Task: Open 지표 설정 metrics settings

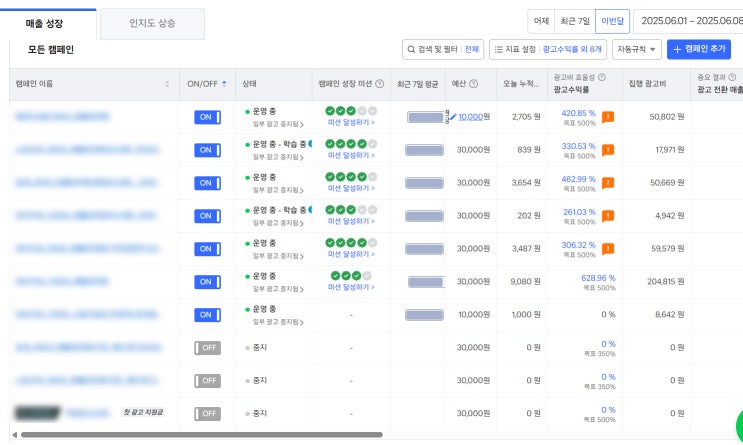Action: click(548, 49)
